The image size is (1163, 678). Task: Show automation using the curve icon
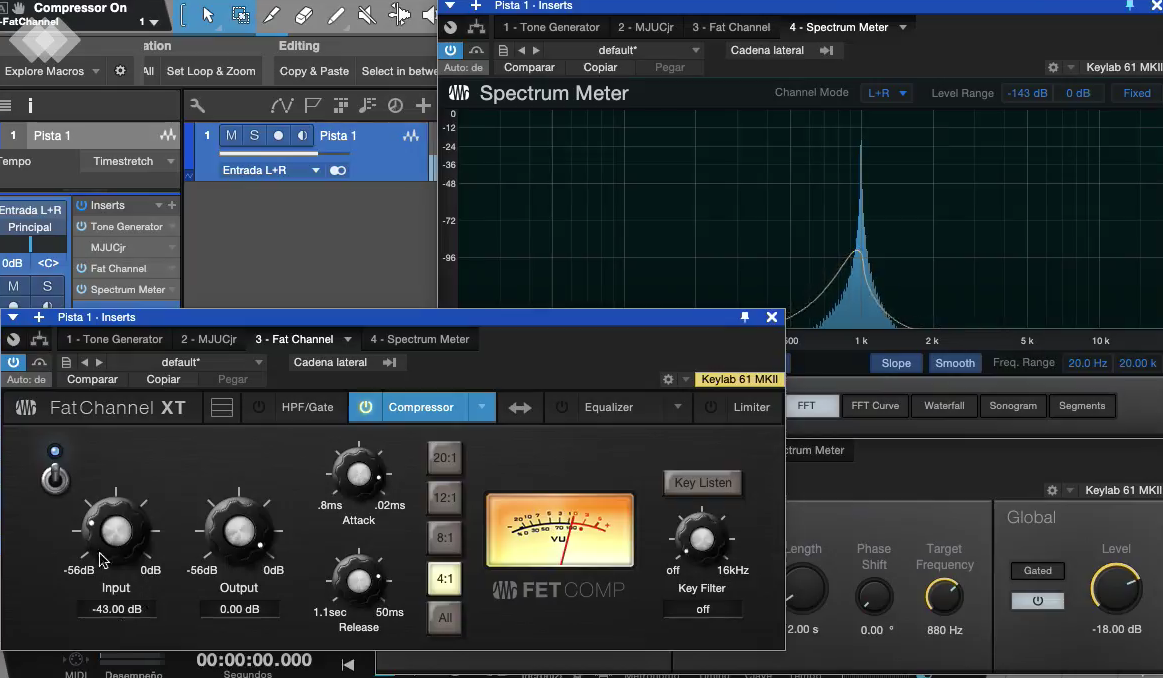[281, 106]
